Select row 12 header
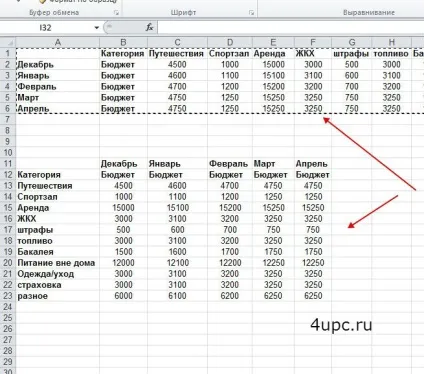This screenshot has height=374, width=424. coord(8,175)
